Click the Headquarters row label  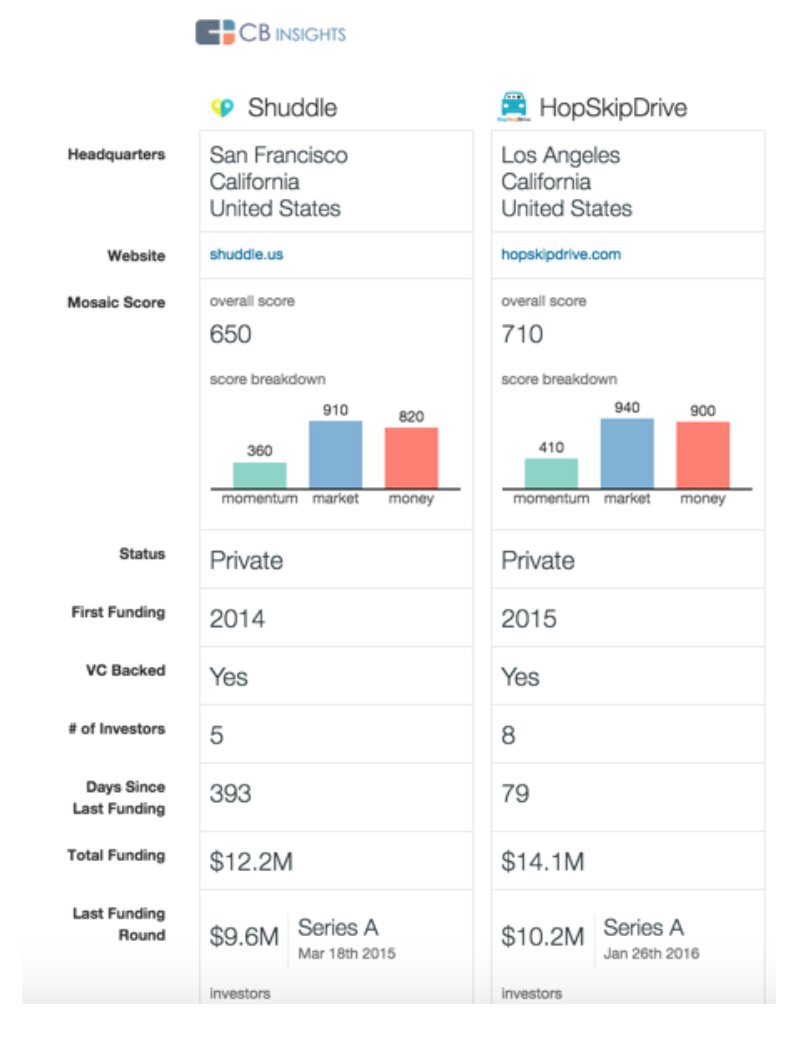[116, 154]
